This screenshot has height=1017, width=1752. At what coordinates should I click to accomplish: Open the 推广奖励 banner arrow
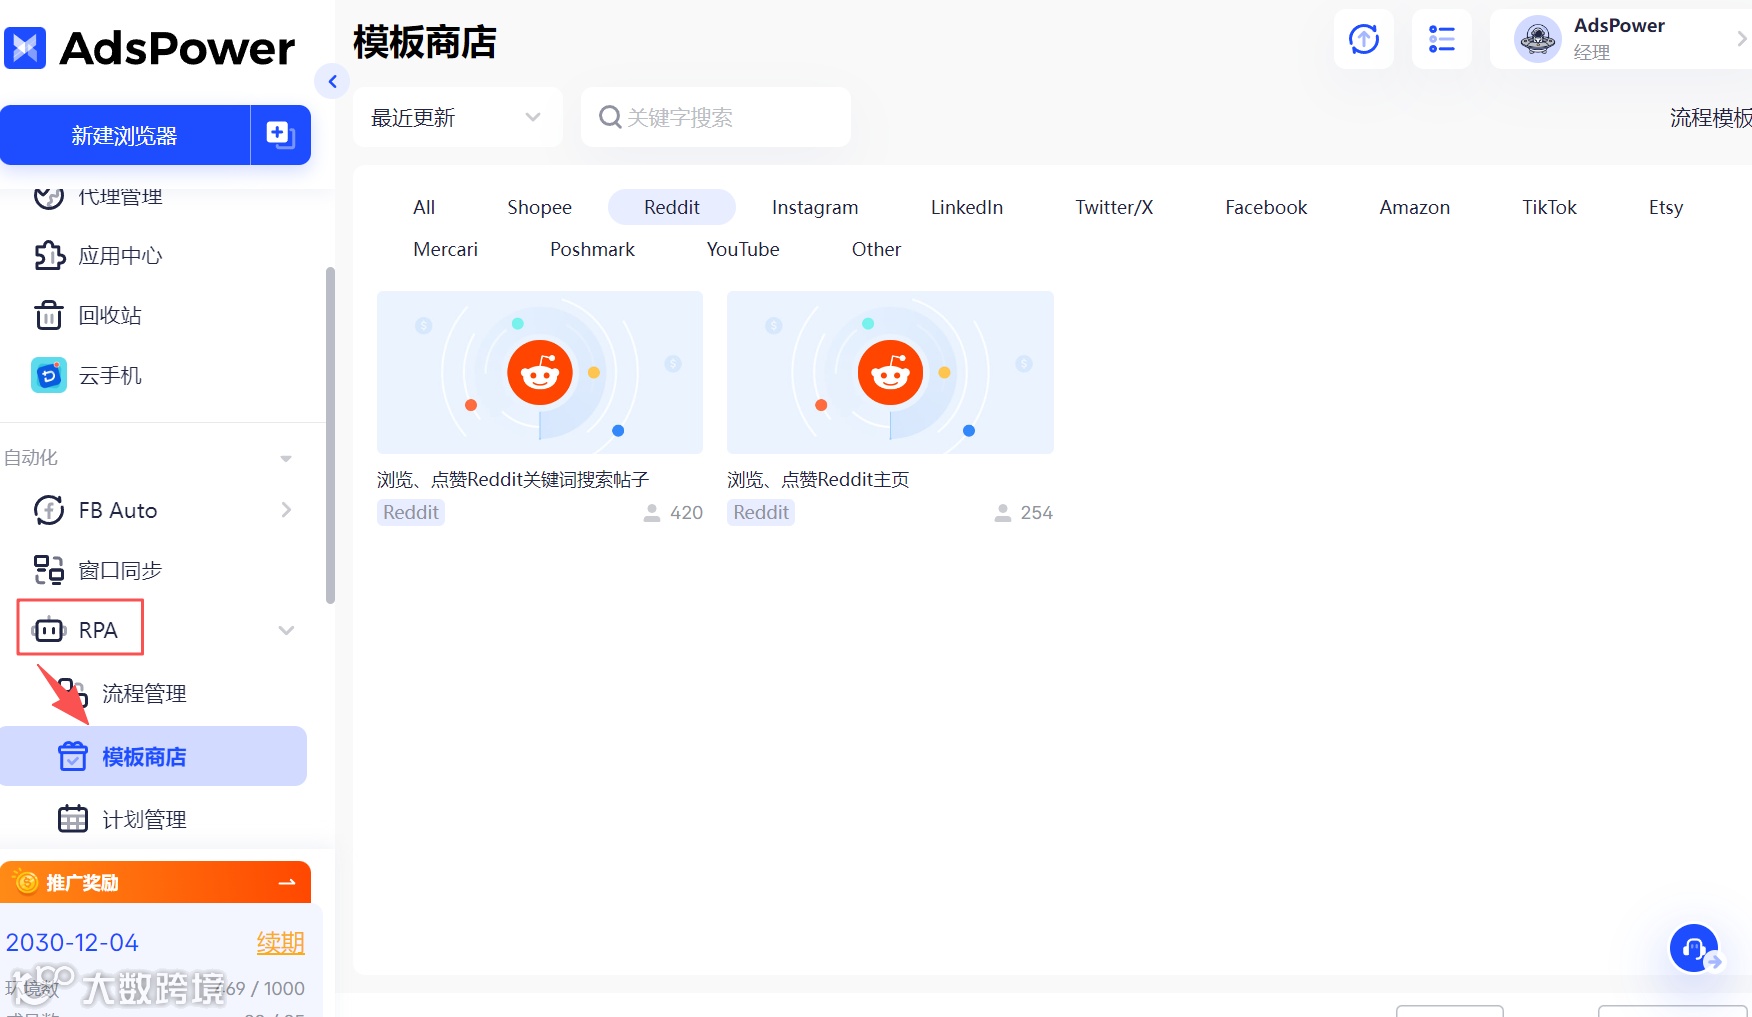[287, 882]
